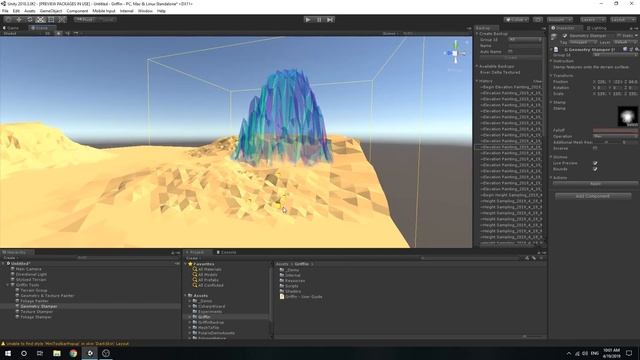Viewport: 640px width, 360px height.
Task: Open the Component menu
Action: tap(77, 11)
